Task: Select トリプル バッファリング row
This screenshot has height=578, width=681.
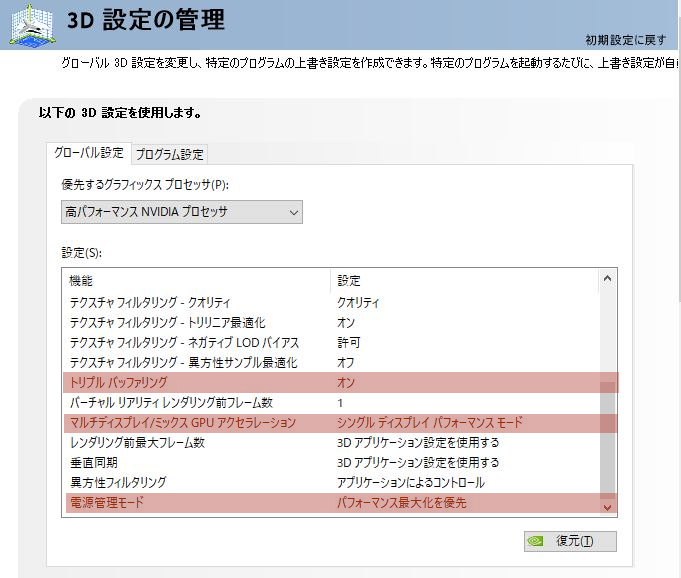Action: click(331, 383)
